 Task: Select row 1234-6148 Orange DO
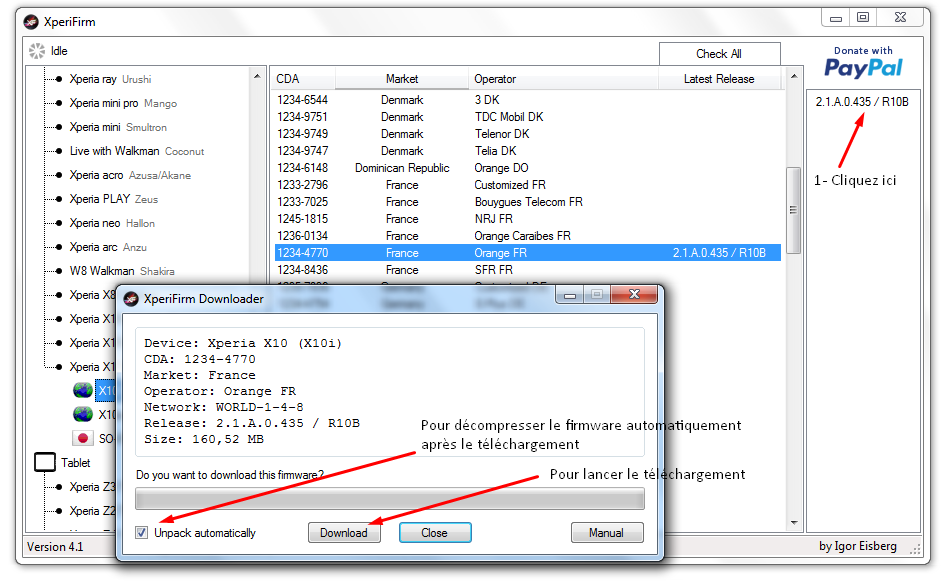[x=528, y=168]
